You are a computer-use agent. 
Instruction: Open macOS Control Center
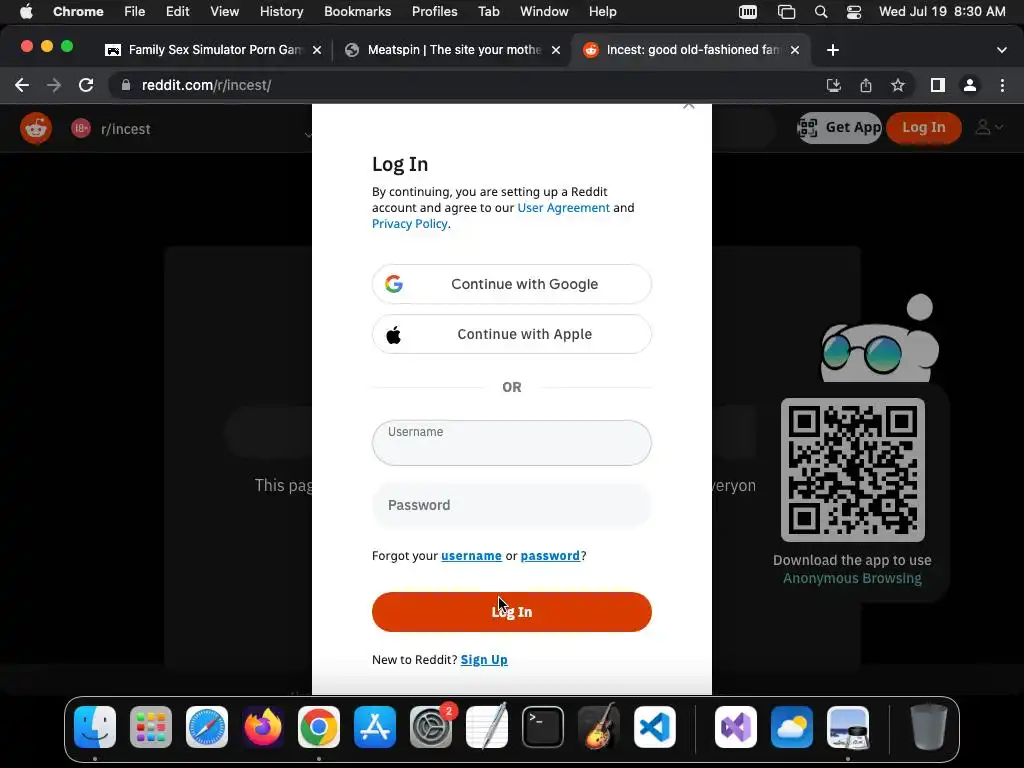pyautogui.click(x=854, y=12)
